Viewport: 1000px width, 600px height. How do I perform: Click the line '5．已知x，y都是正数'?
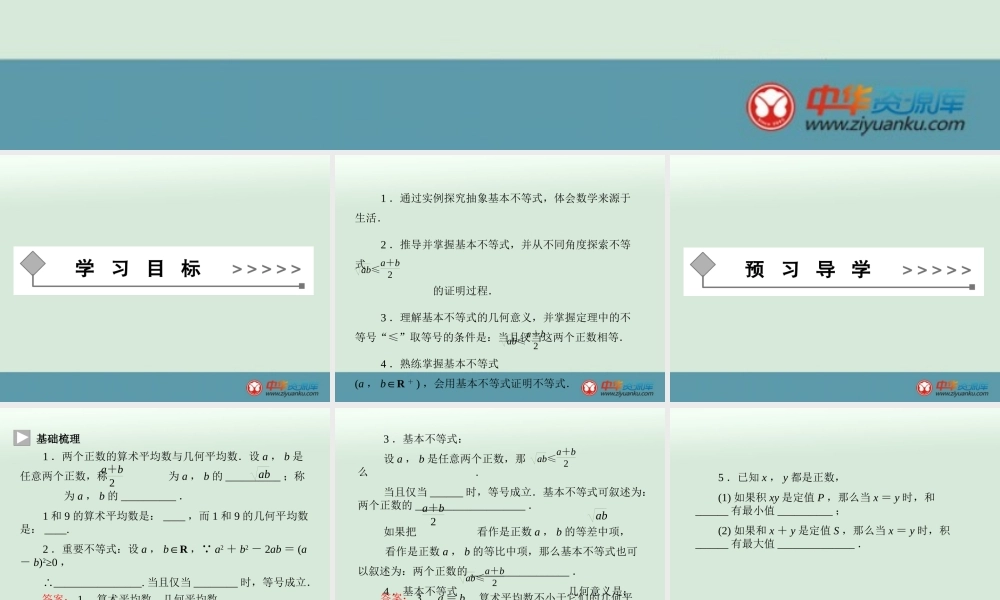pyautogui.click(x=778, y=477)
